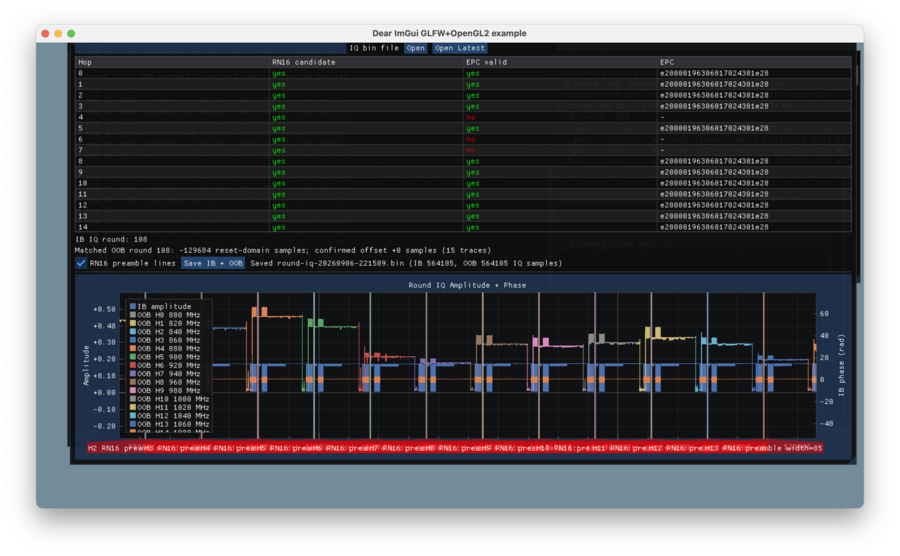900x556 pixels.
Task: Hide OOB H6 920 MHz trace in legend
Action: pos(165,366)
